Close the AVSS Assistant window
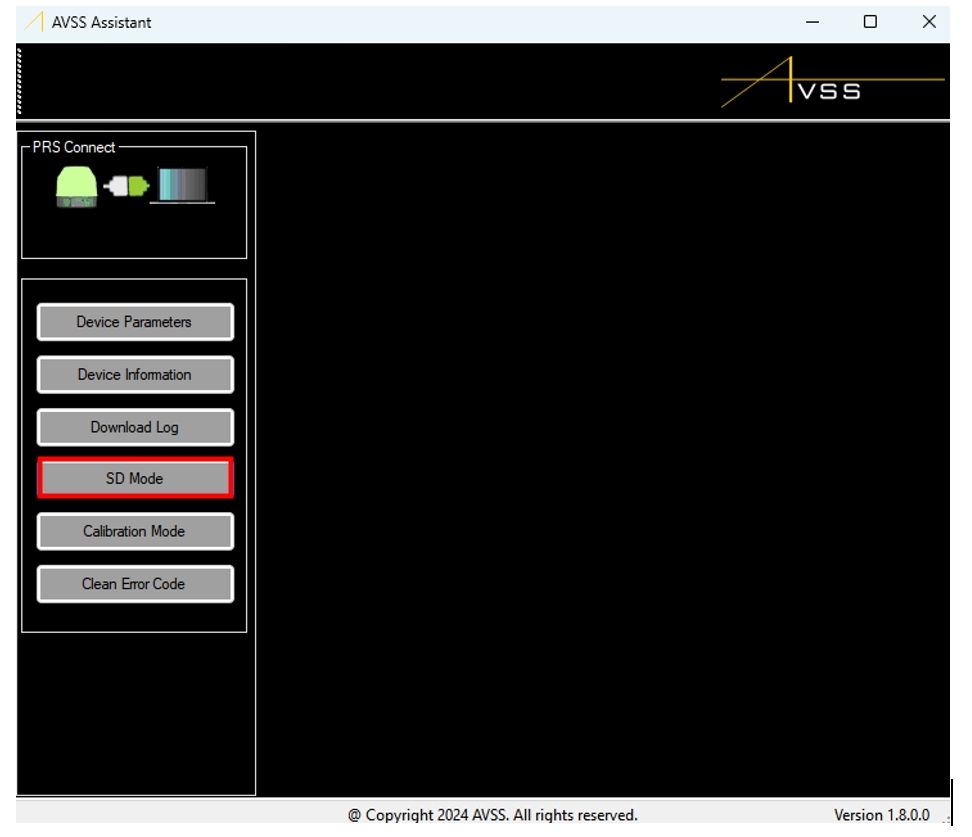 pyautogui.click(x=929, y=22)
